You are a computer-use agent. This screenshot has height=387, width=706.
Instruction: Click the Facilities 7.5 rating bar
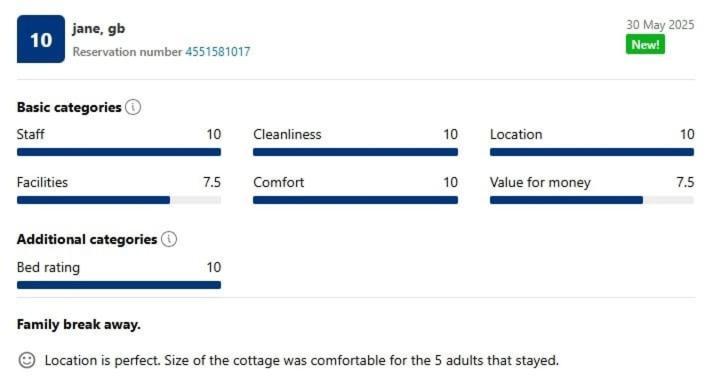click(x=119, y=200)
